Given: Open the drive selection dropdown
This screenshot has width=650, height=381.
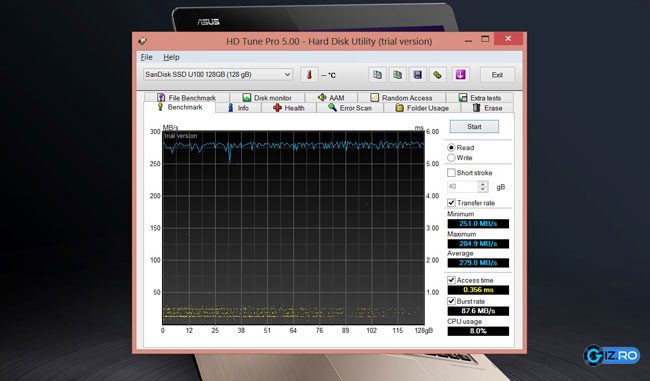Looking at the screenshot, I should coord(218,75).
